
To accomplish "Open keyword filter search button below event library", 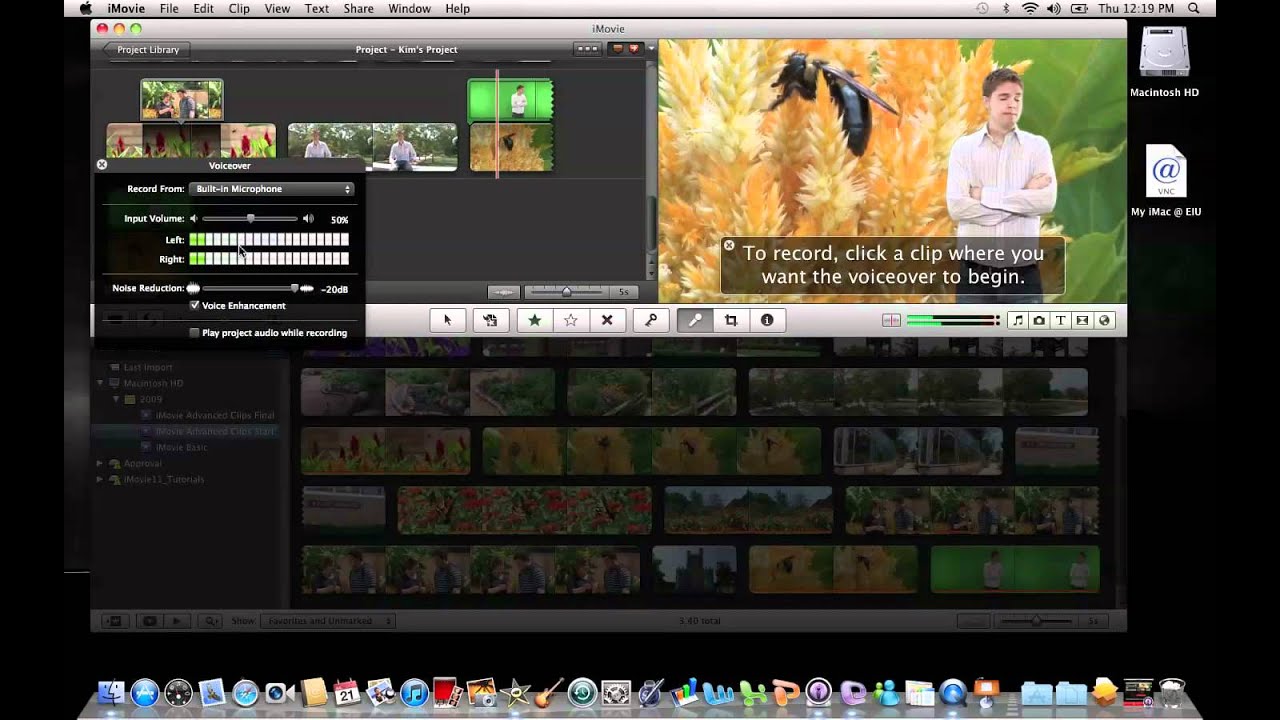I will click(212, 621).
